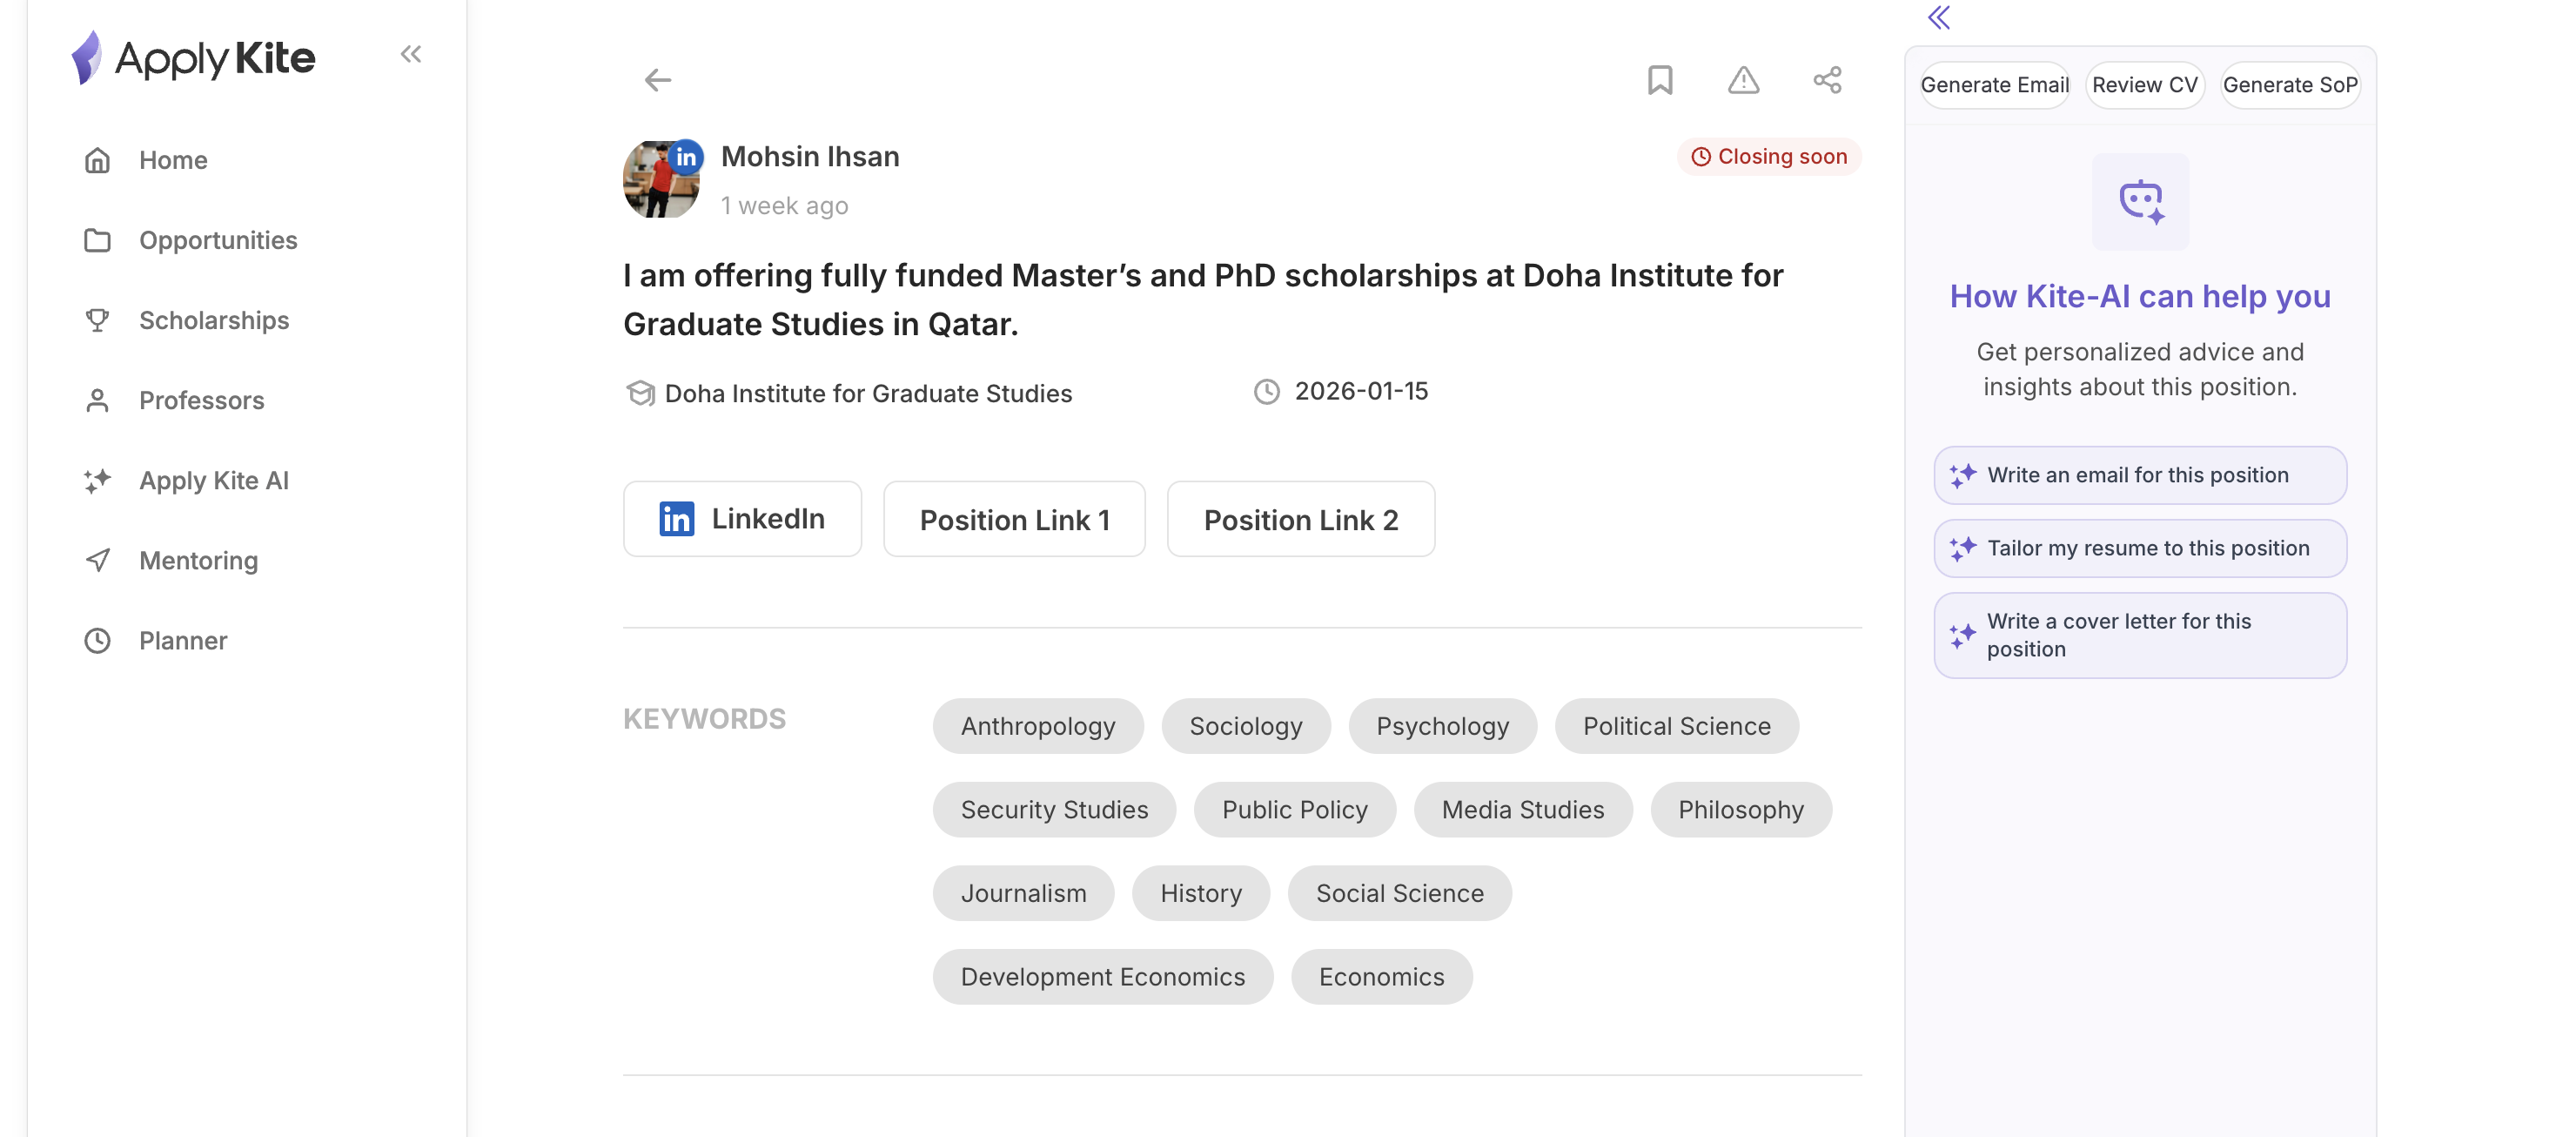Collapse the left sidebar
2576x1137 pixels.
click(x=411, y=54)
